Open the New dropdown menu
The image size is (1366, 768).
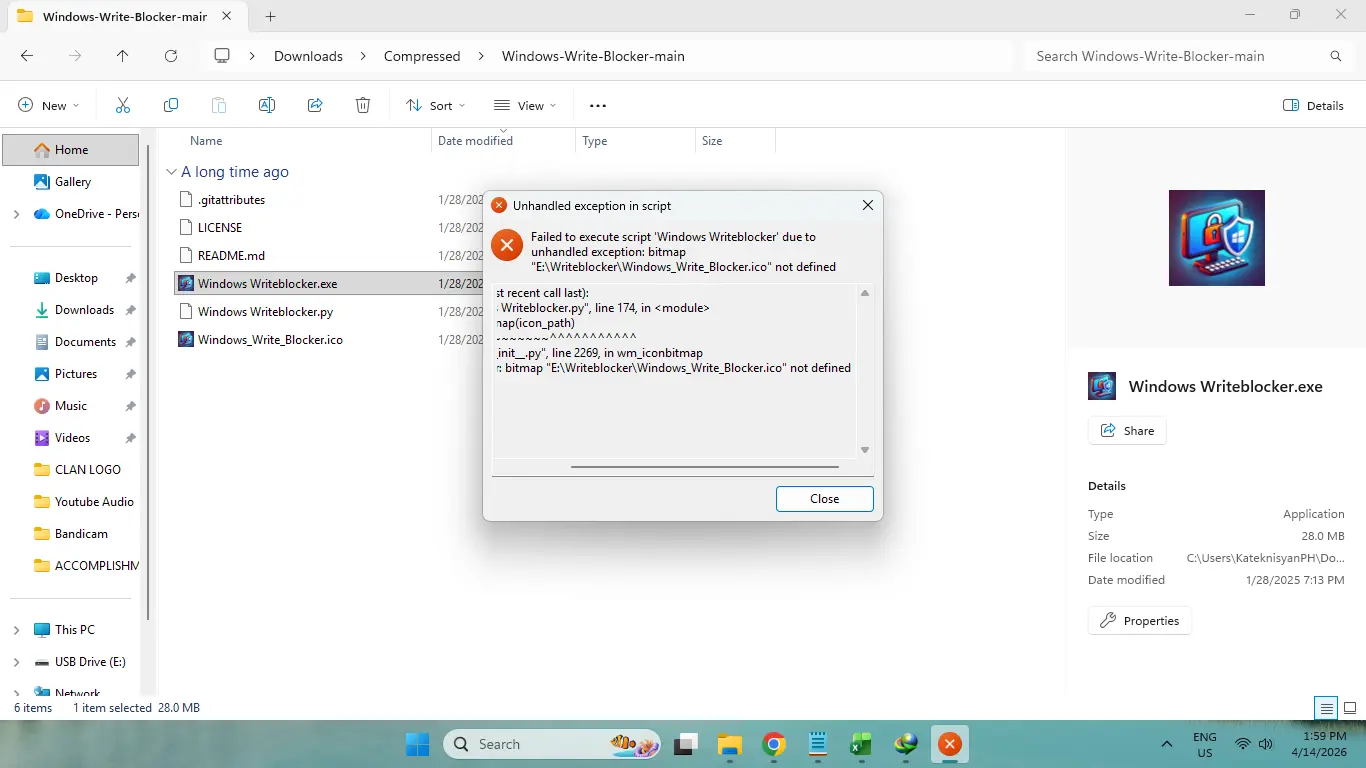pos(48,105)
